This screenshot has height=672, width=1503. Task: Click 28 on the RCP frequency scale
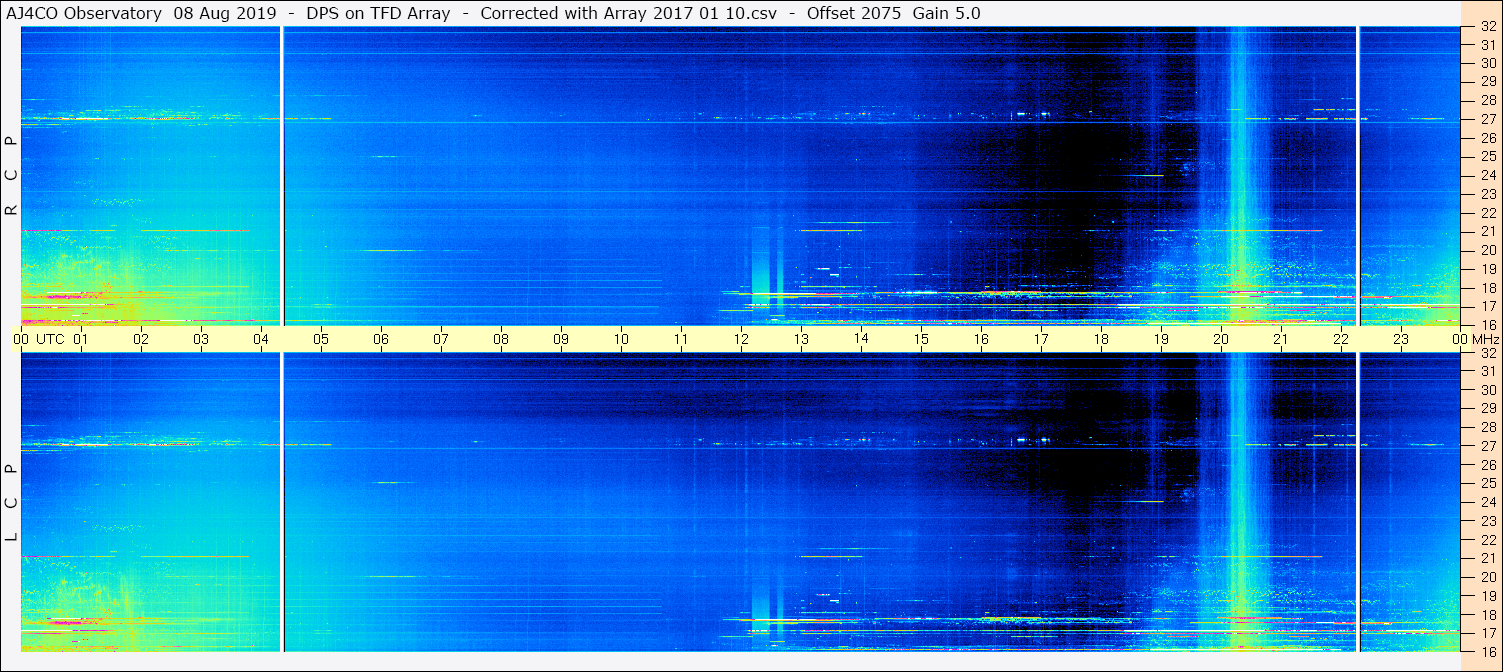click(1487, 101)
